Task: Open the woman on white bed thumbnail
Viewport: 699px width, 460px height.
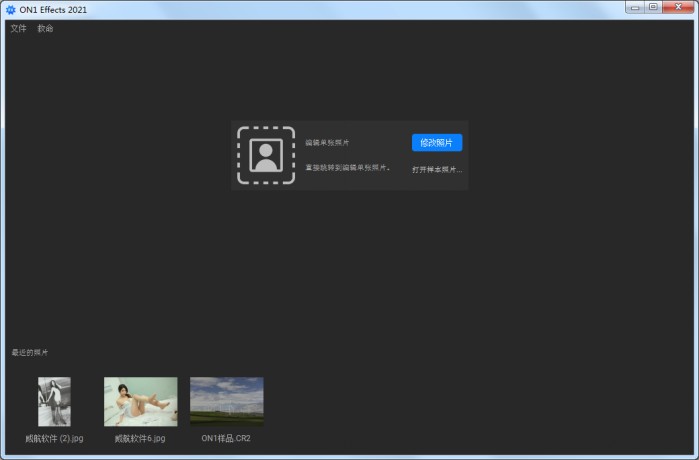Action: tap(140, 401)
